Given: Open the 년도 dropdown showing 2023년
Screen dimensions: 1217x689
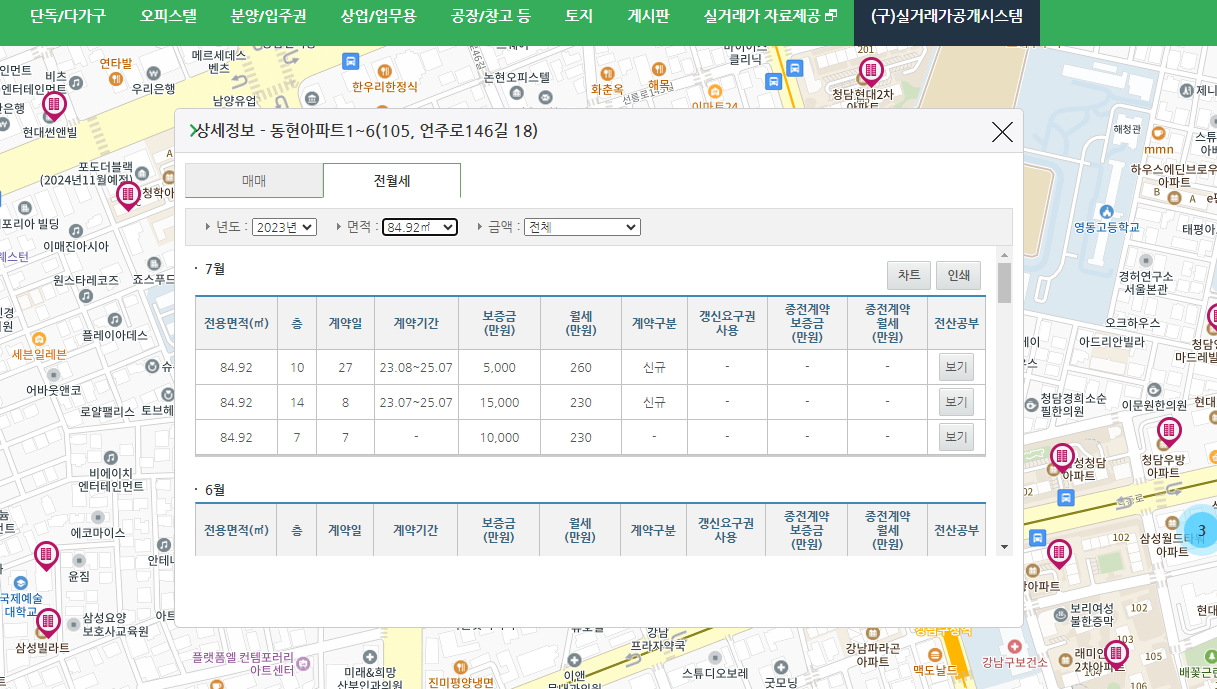Looking at the screenshot, I should click(284, 227).
